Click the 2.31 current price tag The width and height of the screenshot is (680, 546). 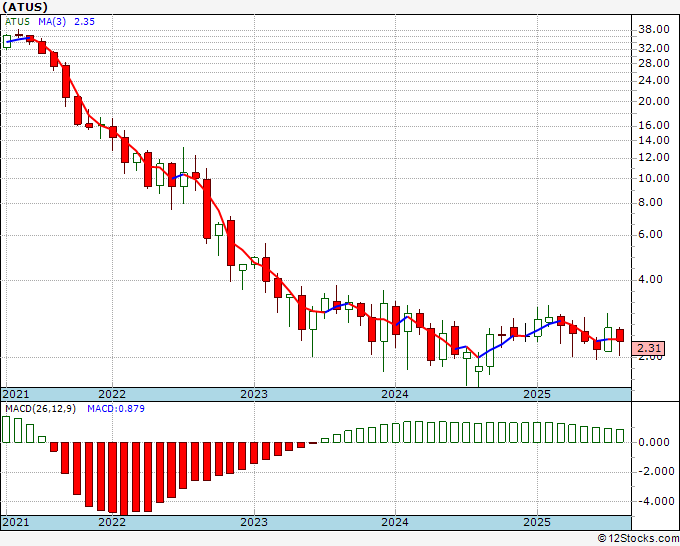tap(648, 348)
